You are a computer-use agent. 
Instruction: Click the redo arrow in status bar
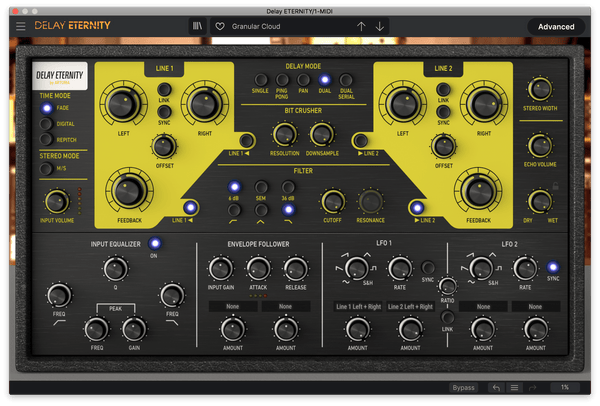click(x=532, y=388)
